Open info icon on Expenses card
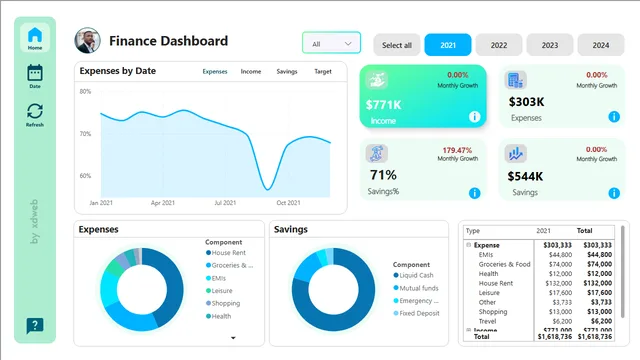This screenshot has height=360, width=640. pyautogui.click(x=614, y=117)
